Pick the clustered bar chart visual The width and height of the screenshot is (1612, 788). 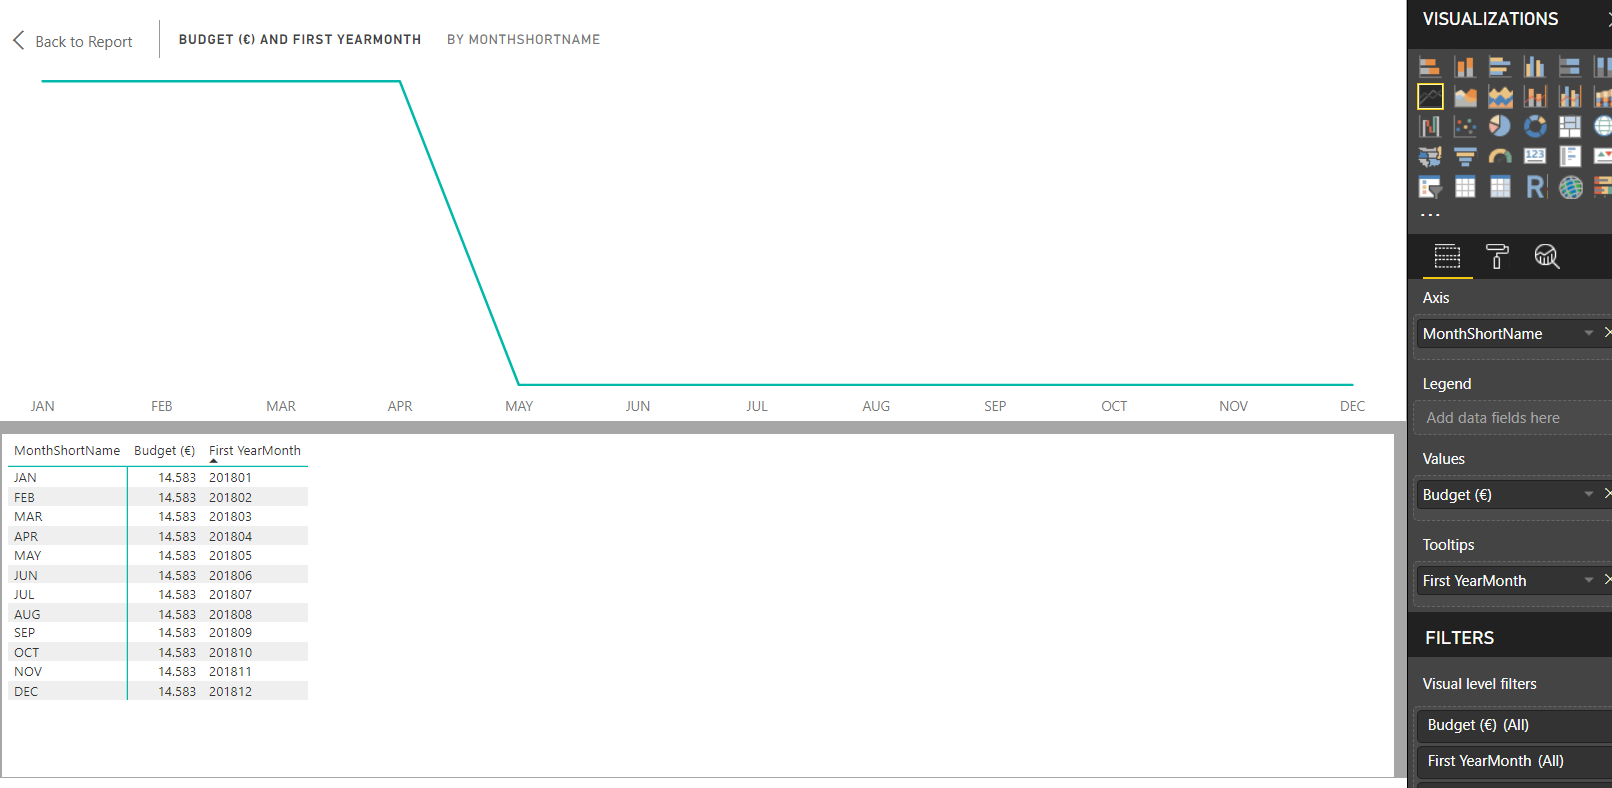1500,67
